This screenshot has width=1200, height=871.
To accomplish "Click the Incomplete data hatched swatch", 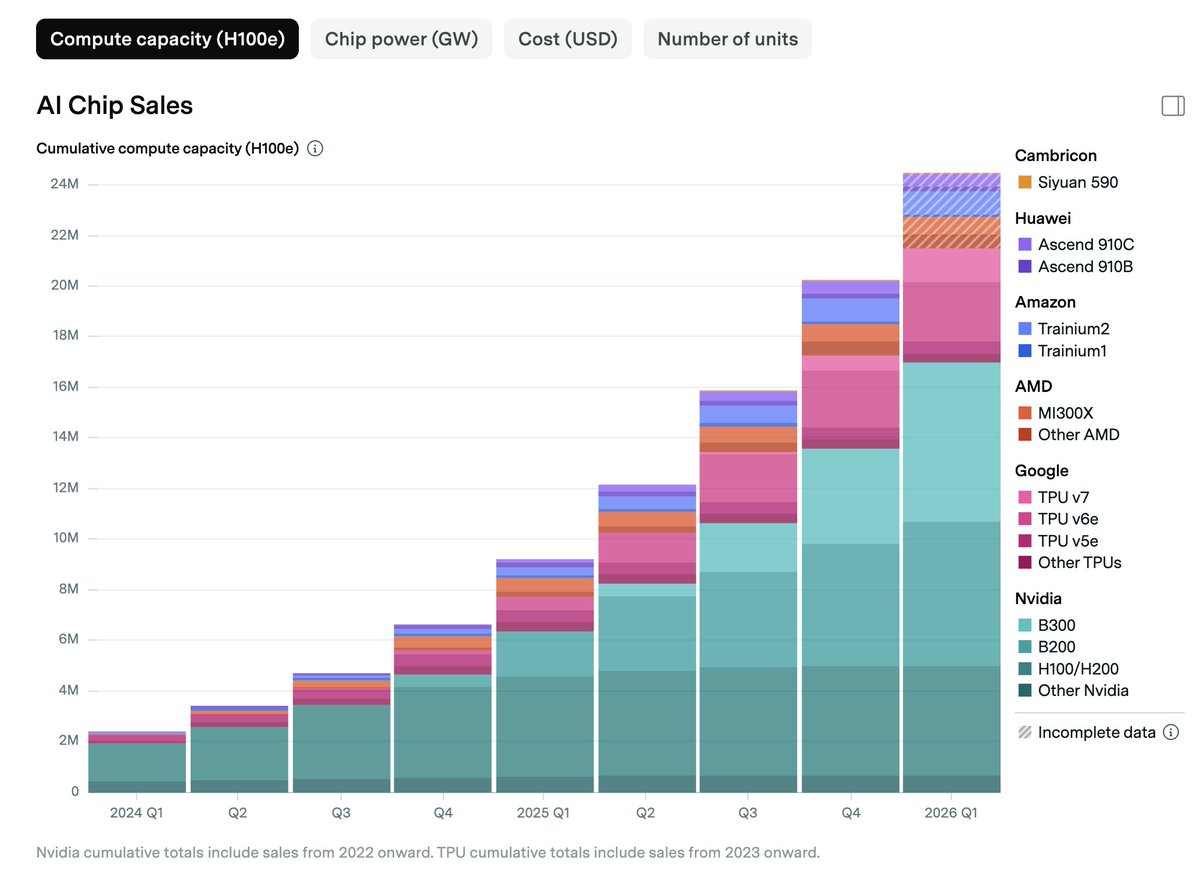I will pos(1024,732).
